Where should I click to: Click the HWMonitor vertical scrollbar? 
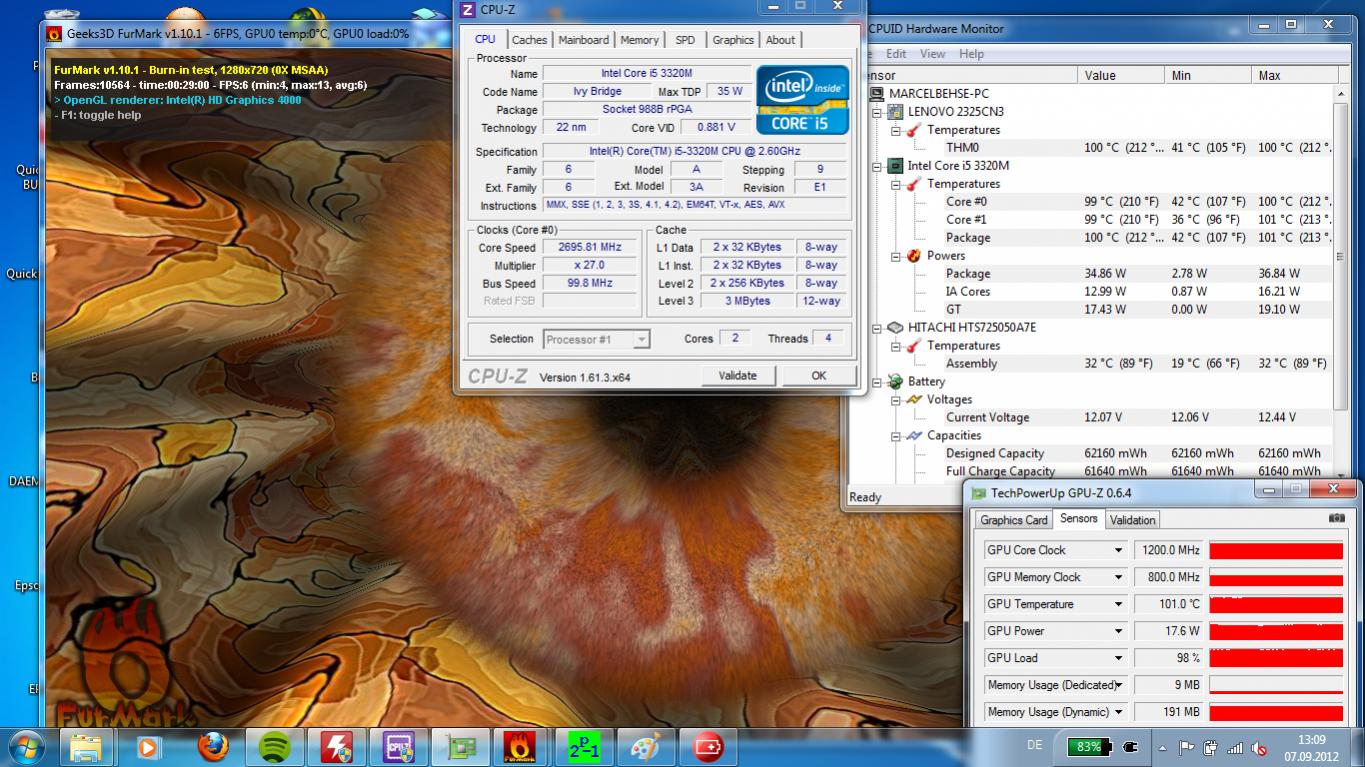tap(1340, 283)
